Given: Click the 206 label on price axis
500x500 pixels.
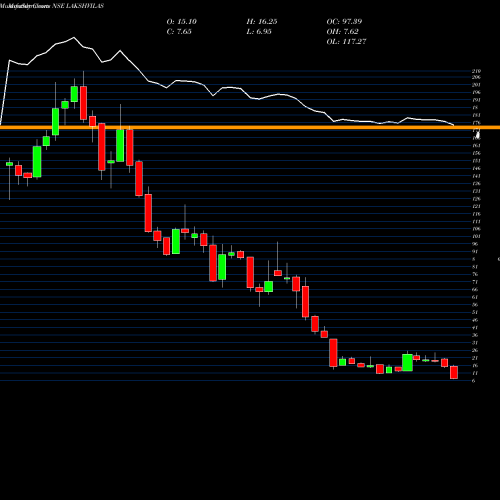Looking at the screenshot, I should pyautogui.click(x=476, y=77).
